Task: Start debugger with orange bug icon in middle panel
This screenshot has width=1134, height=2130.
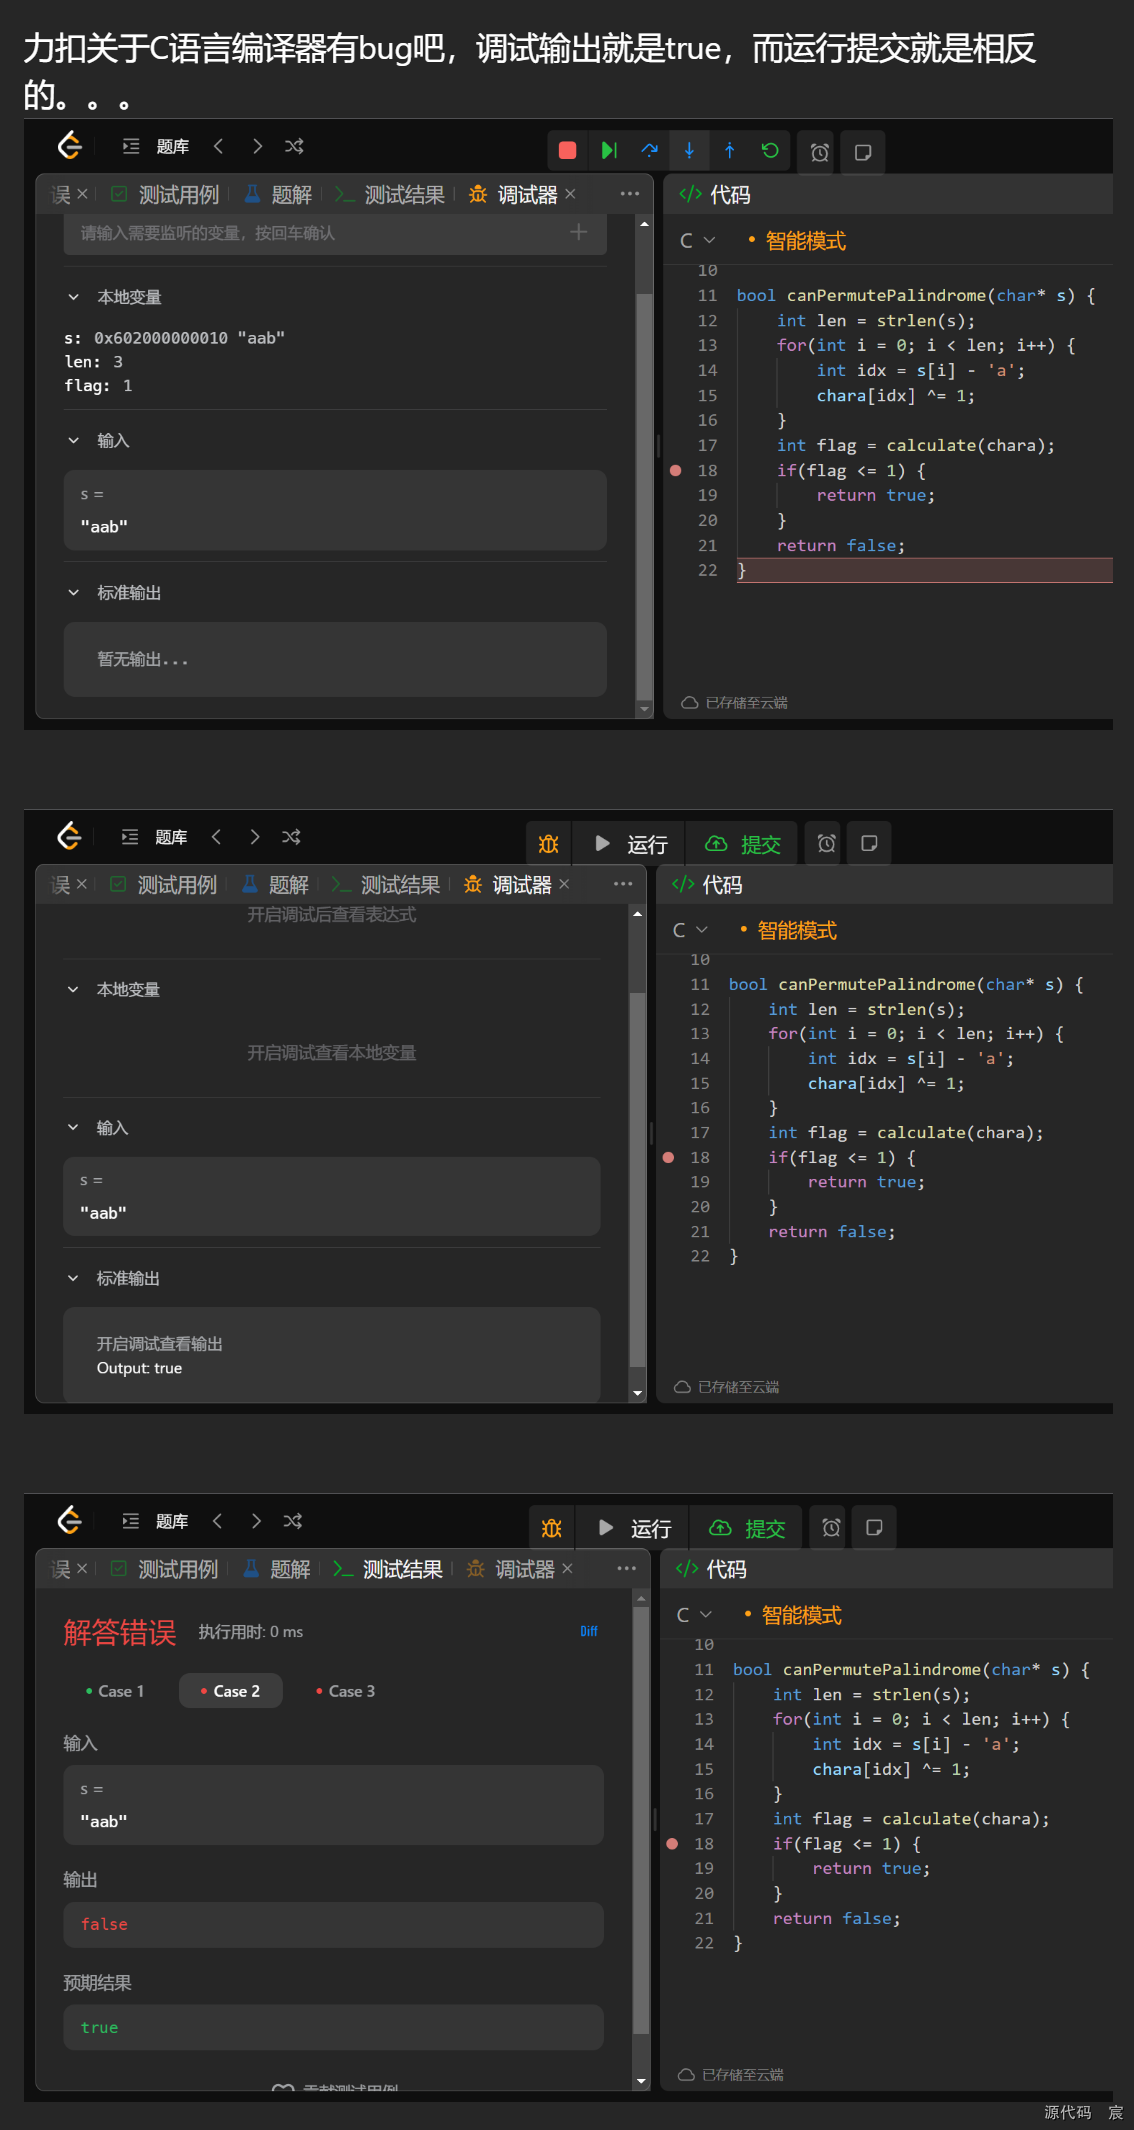Action: [x=549, y=844]
